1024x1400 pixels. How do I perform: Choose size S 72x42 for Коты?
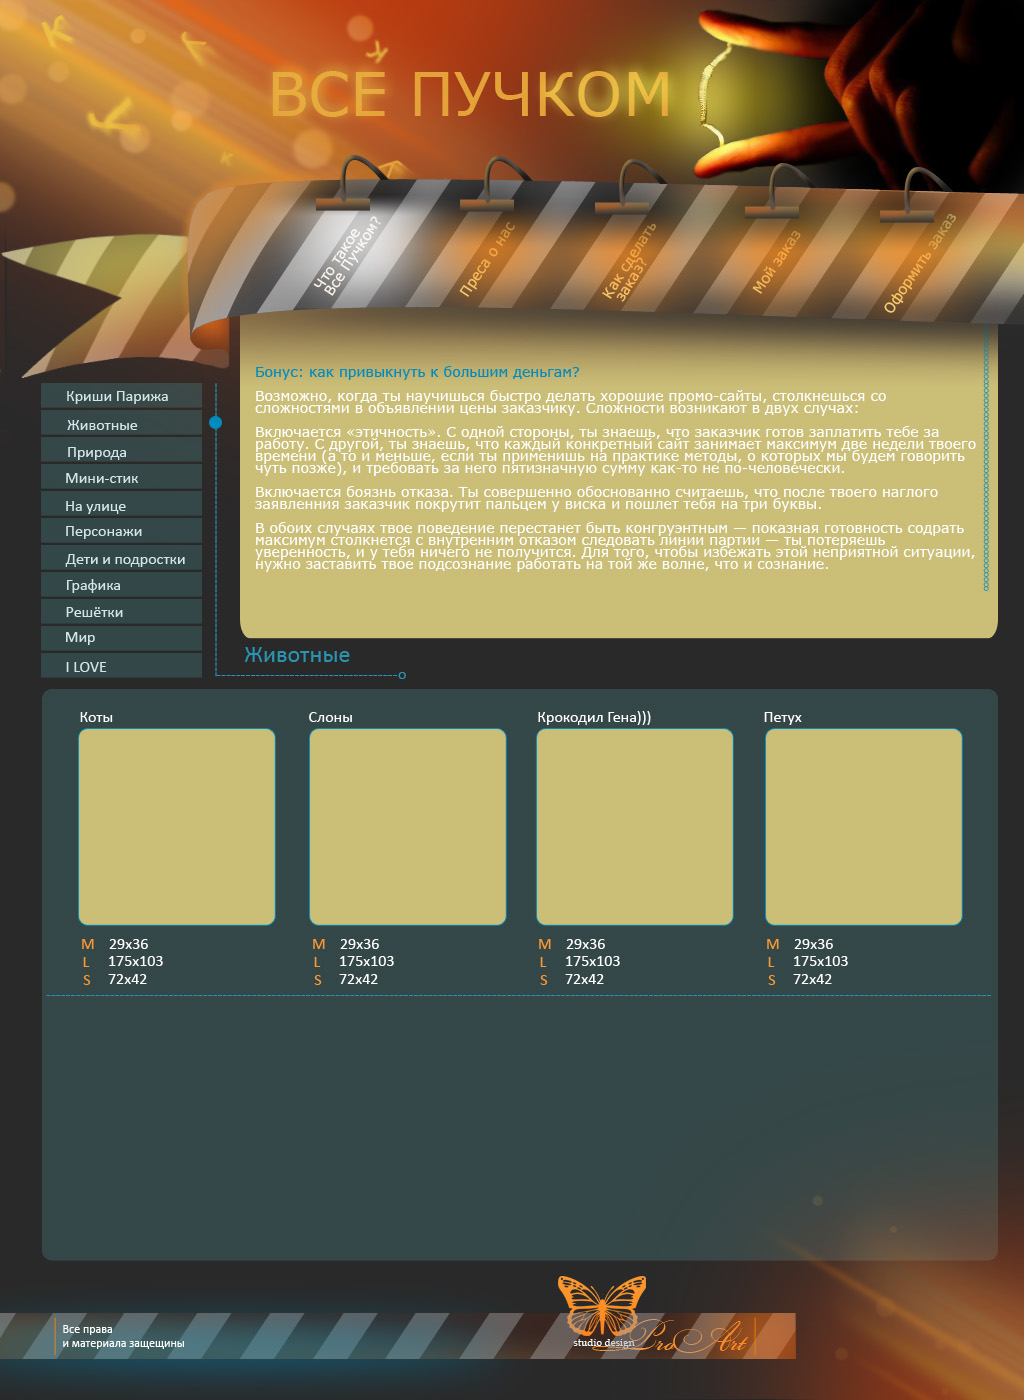coord(115,979)
